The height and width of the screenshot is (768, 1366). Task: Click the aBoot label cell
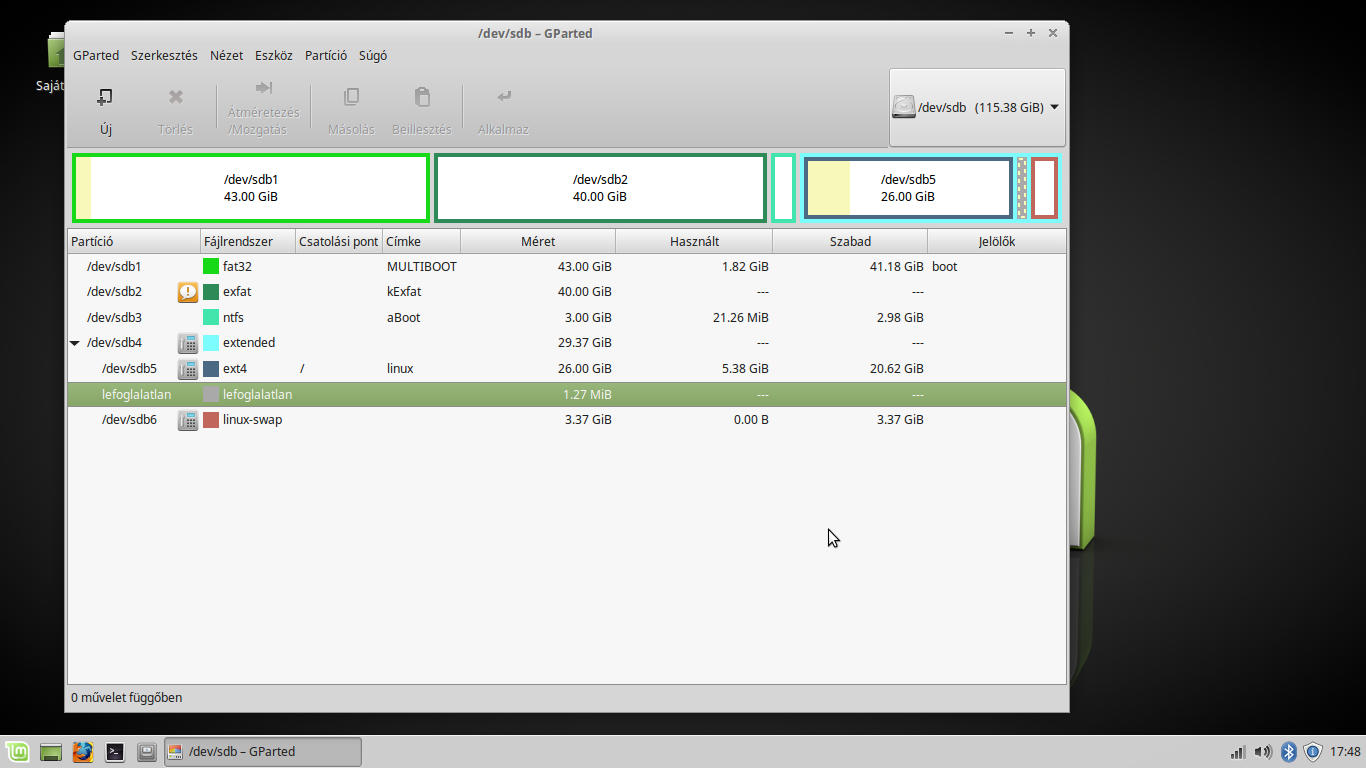click(404, 318)
